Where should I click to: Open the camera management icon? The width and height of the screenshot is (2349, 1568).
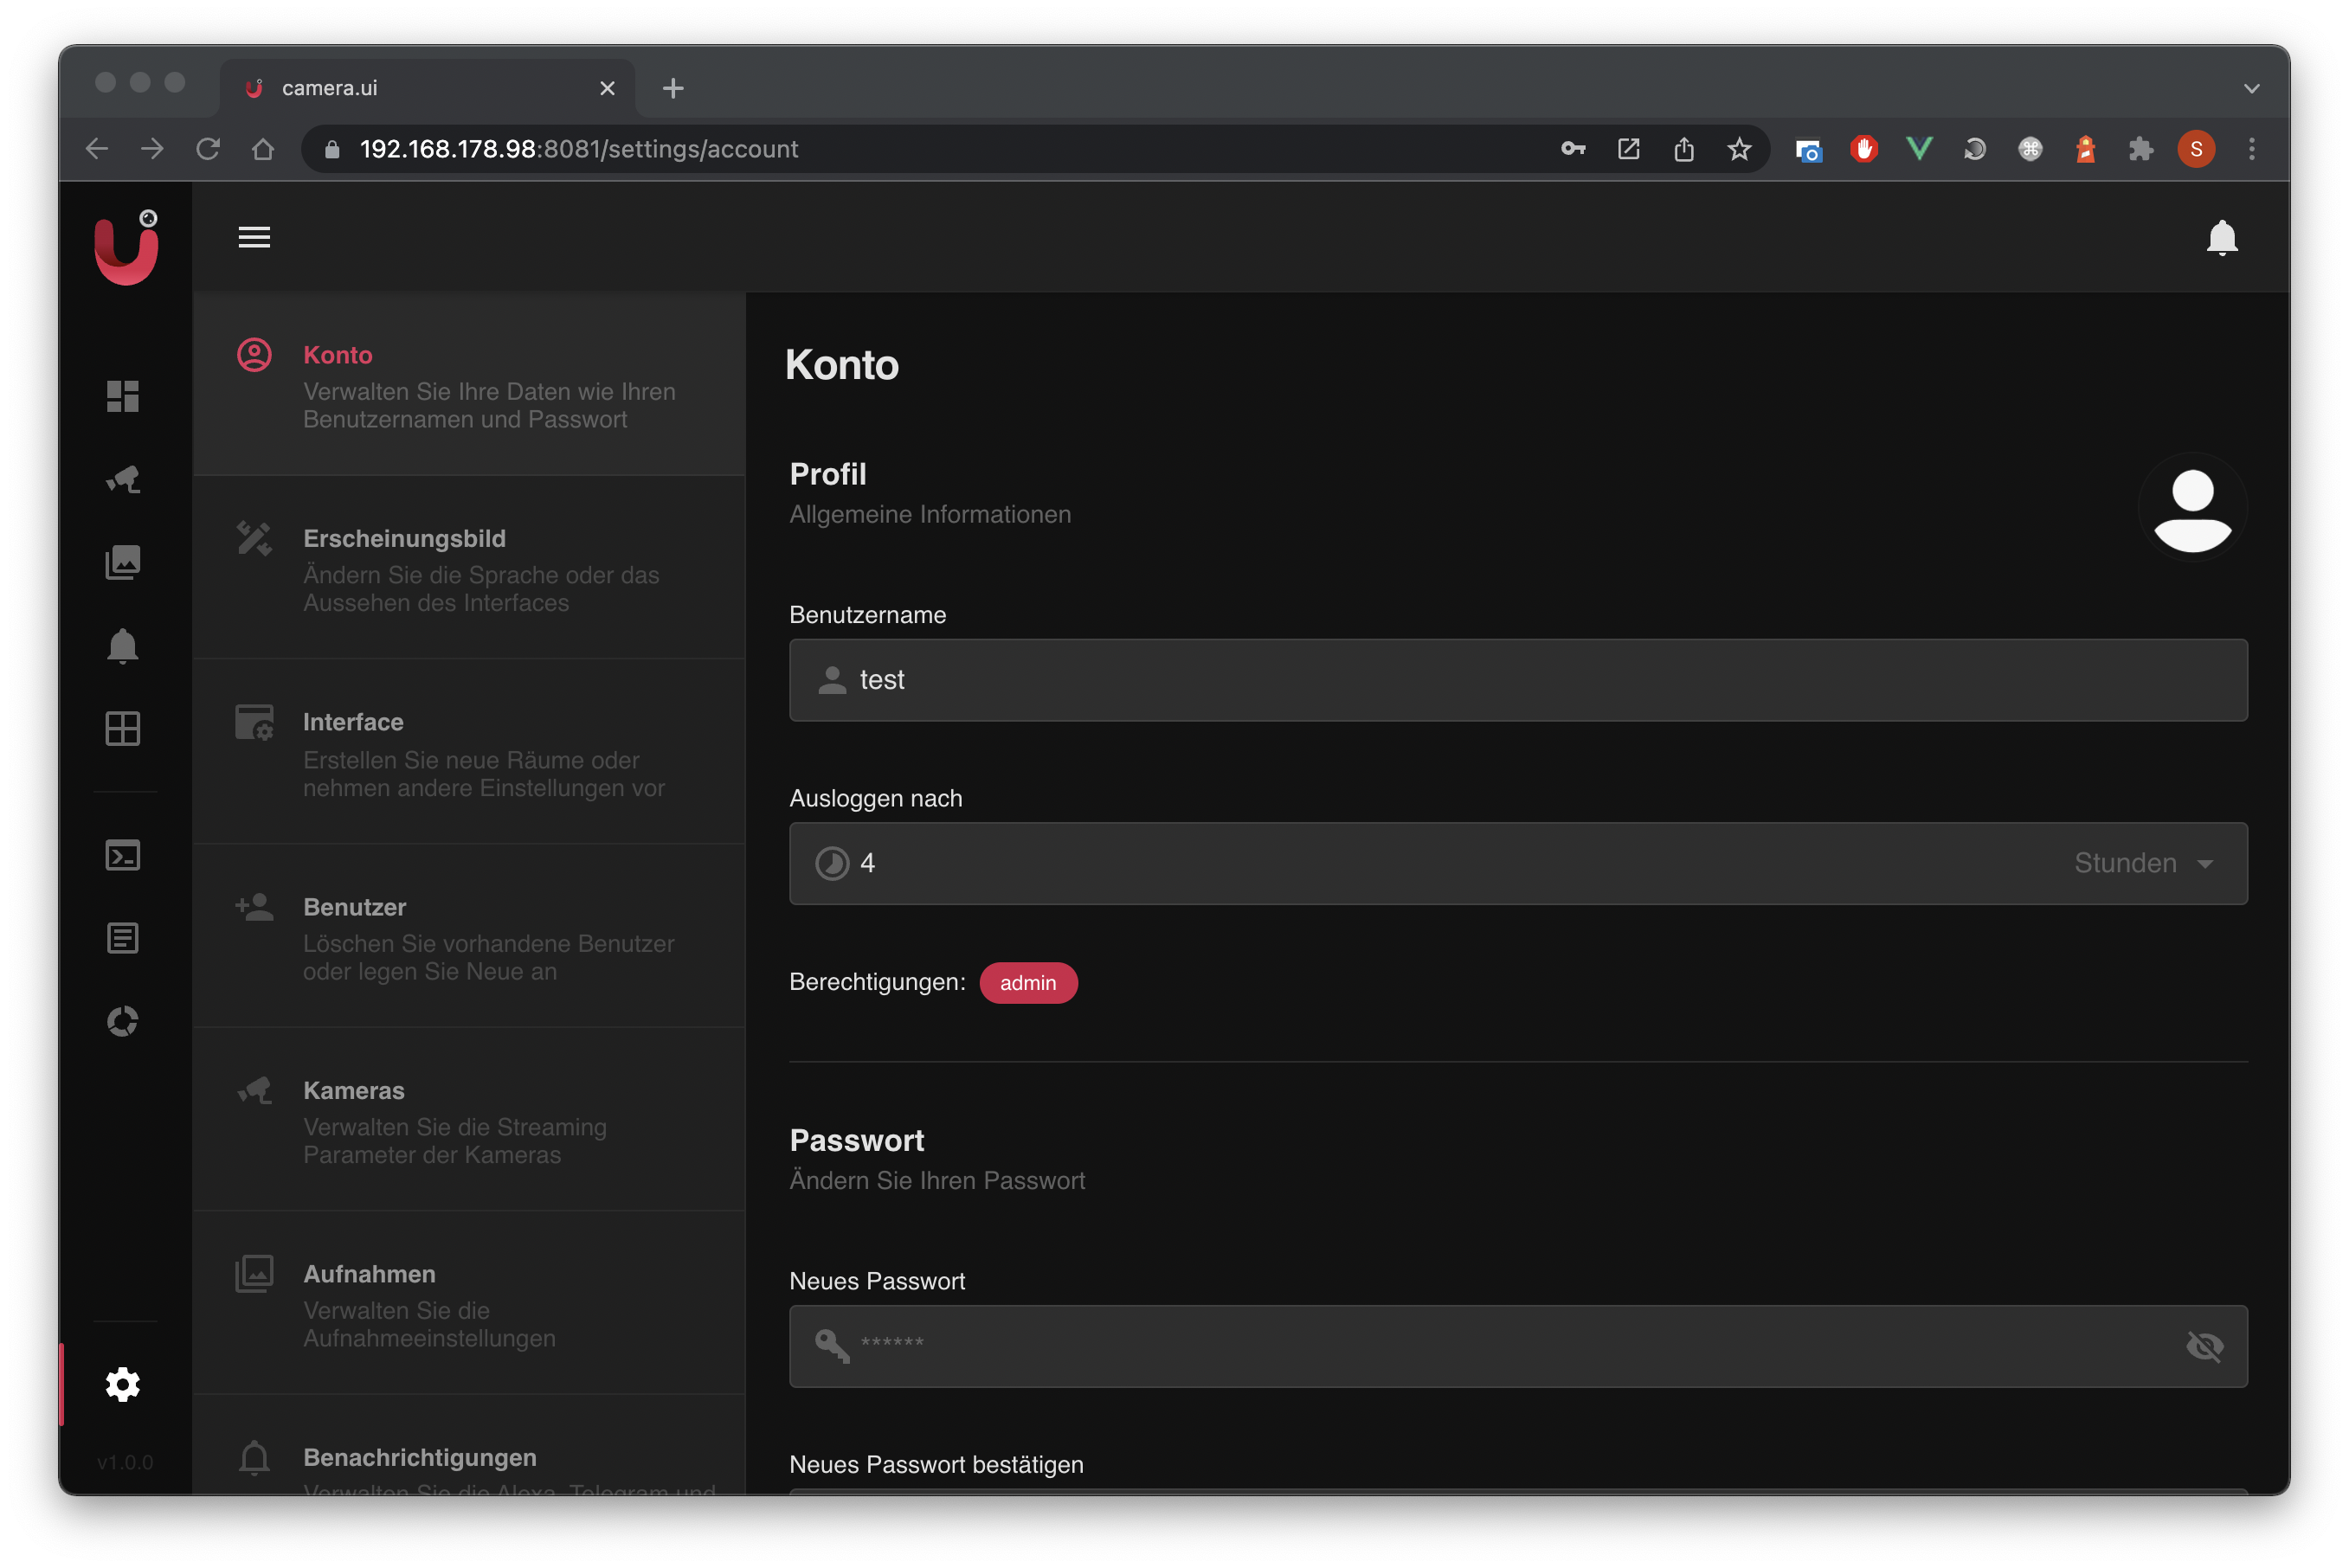click(x=123, y=478)
